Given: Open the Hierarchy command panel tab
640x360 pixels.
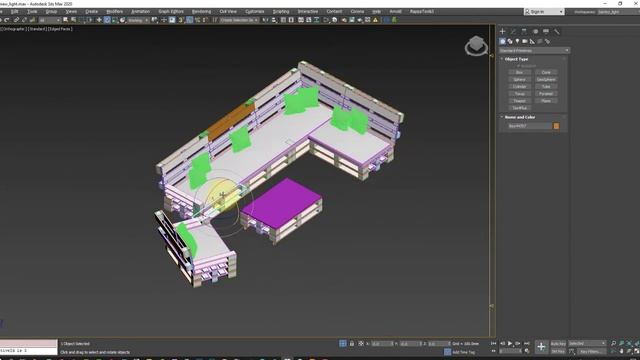Looking at the screenshot, I should coord(524,31).
